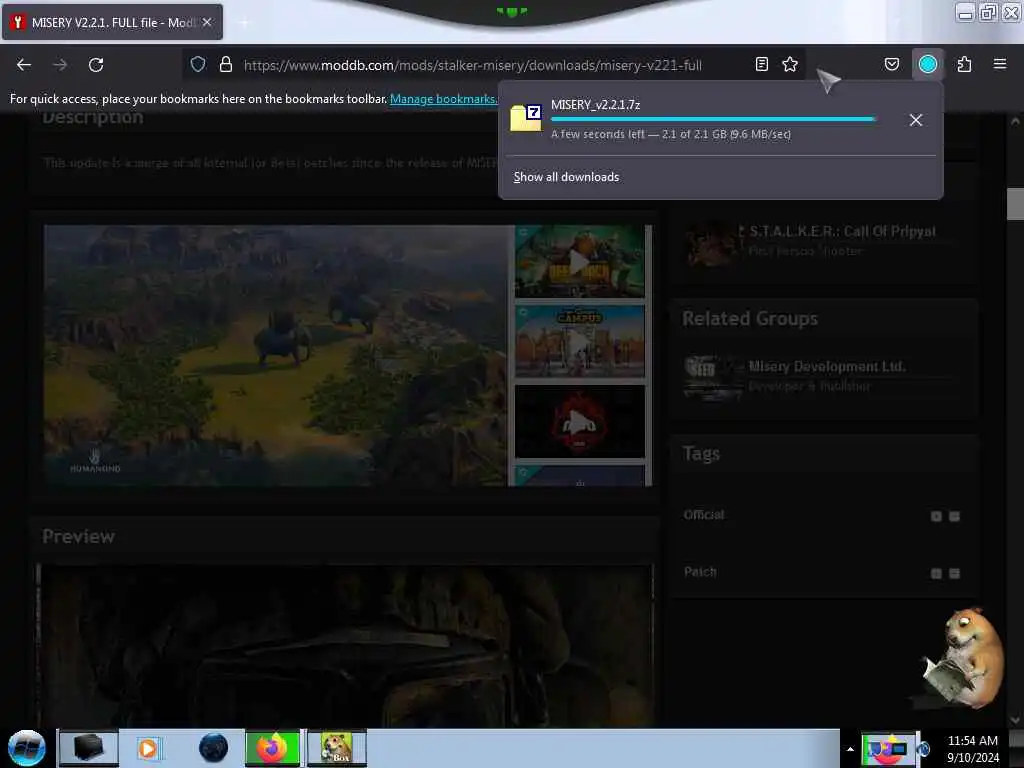Open a new tab with the plus button
Screen dimensions: 1024x768
[244, 23]
